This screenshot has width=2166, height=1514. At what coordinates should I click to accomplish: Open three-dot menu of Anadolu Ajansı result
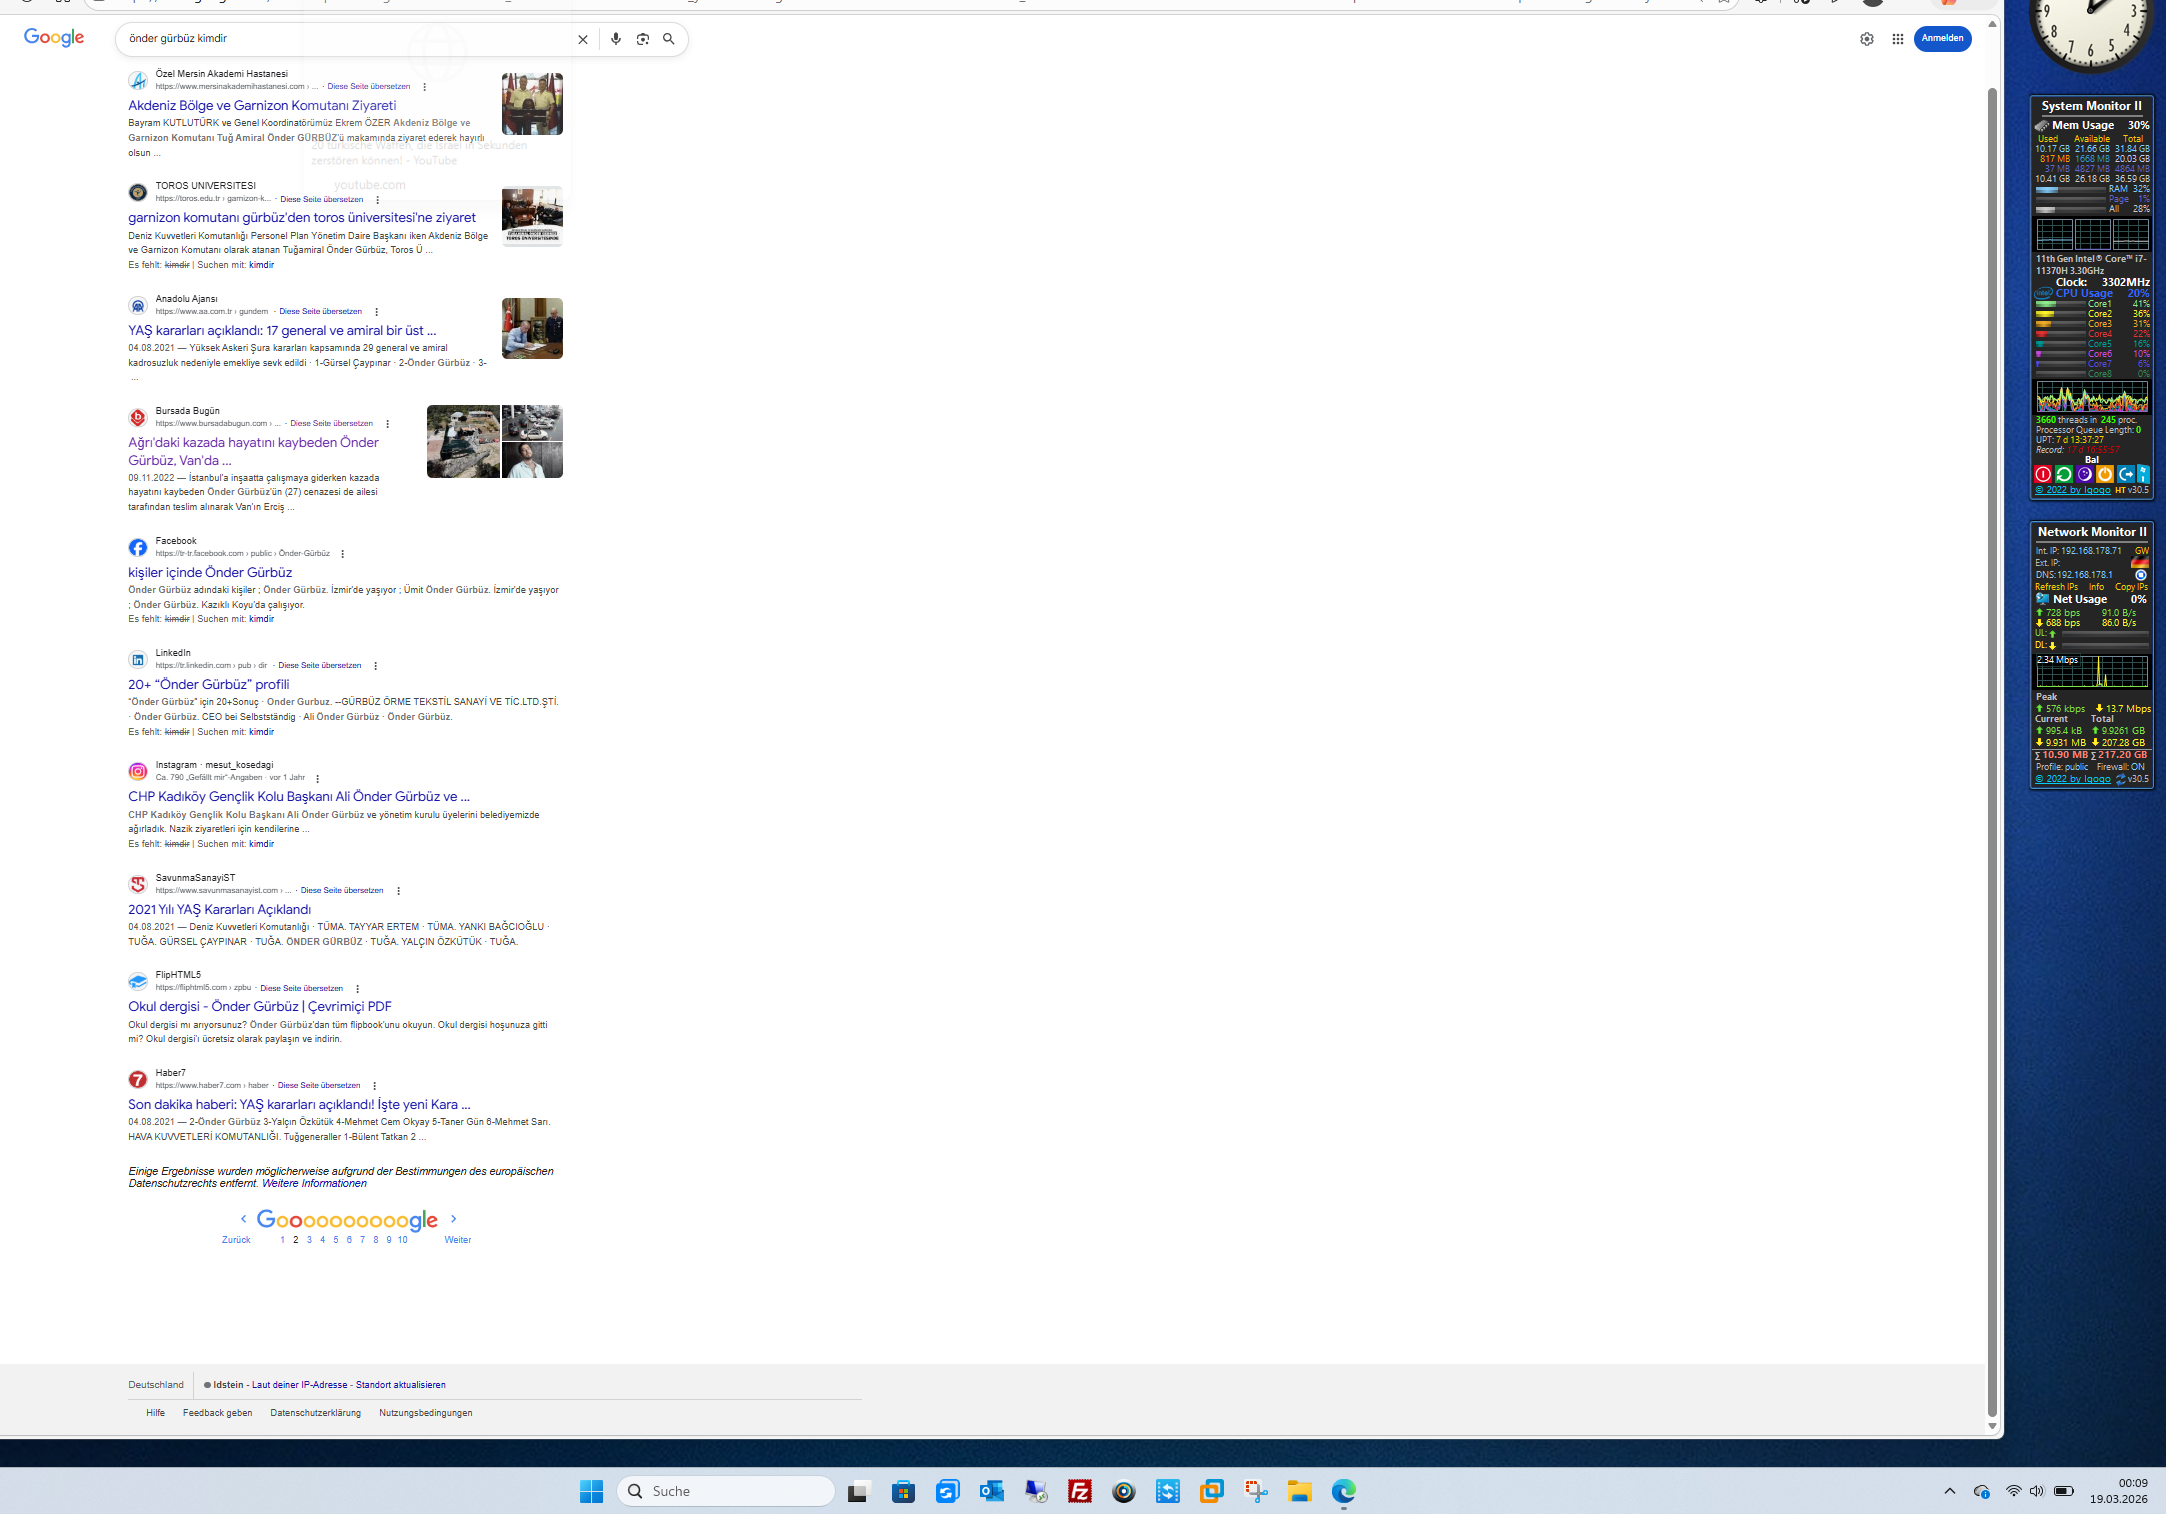(377, 312)
